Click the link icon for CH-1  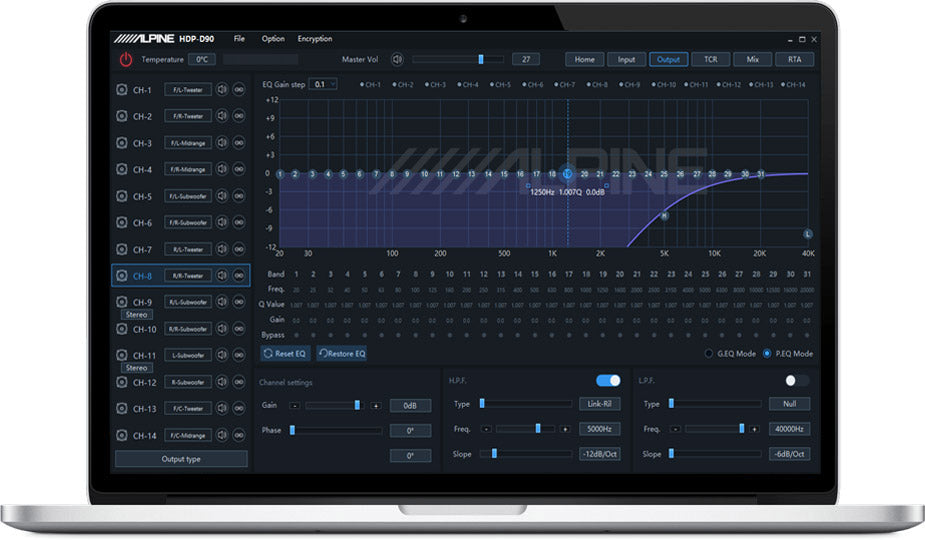pos(239,90)
